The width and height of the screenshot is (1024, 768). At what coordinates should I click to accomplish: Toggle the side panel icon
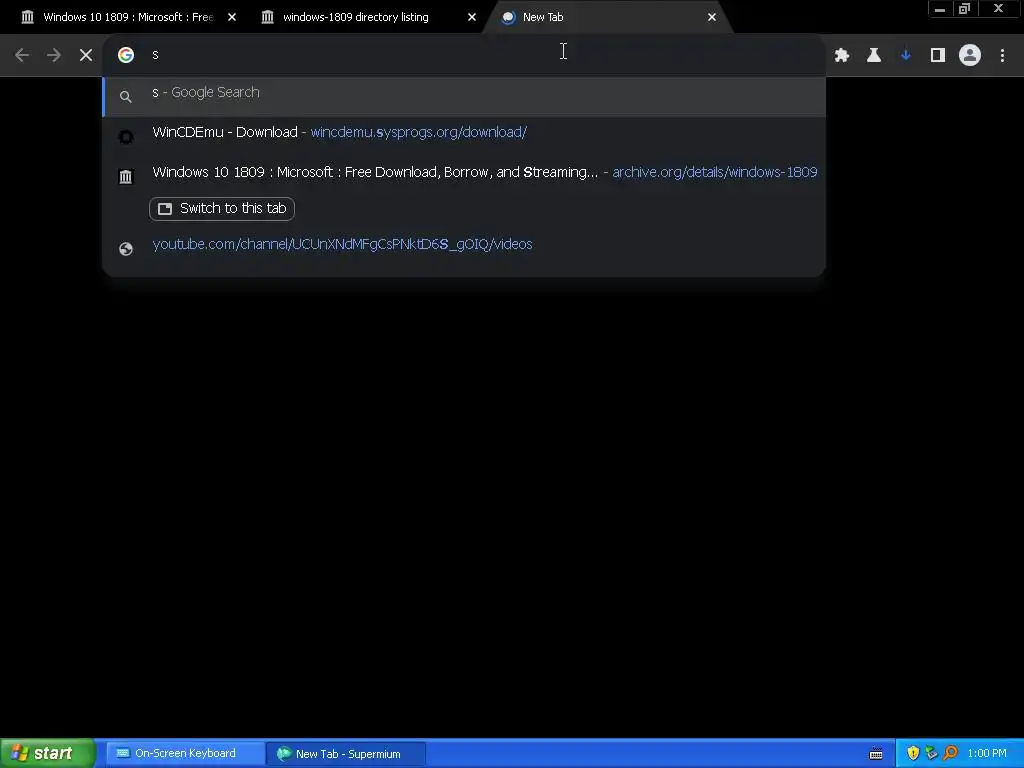pyautogui.click(x=938, y=56)
